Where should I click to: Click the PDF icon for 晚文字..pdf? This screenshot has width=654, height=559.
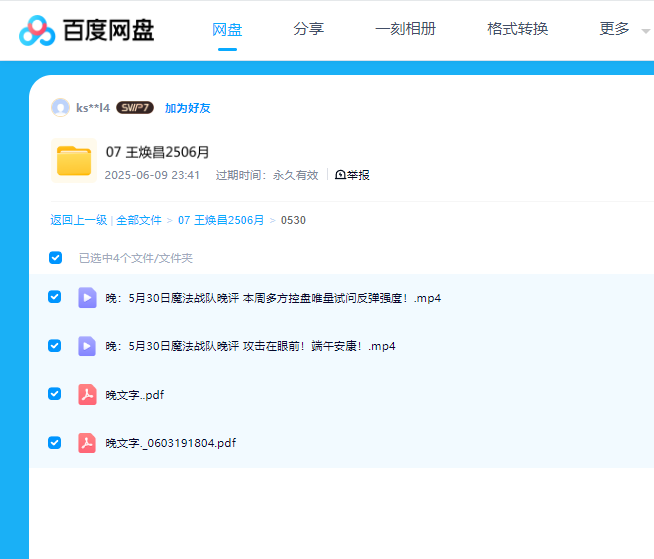click(x=88, y=394)
